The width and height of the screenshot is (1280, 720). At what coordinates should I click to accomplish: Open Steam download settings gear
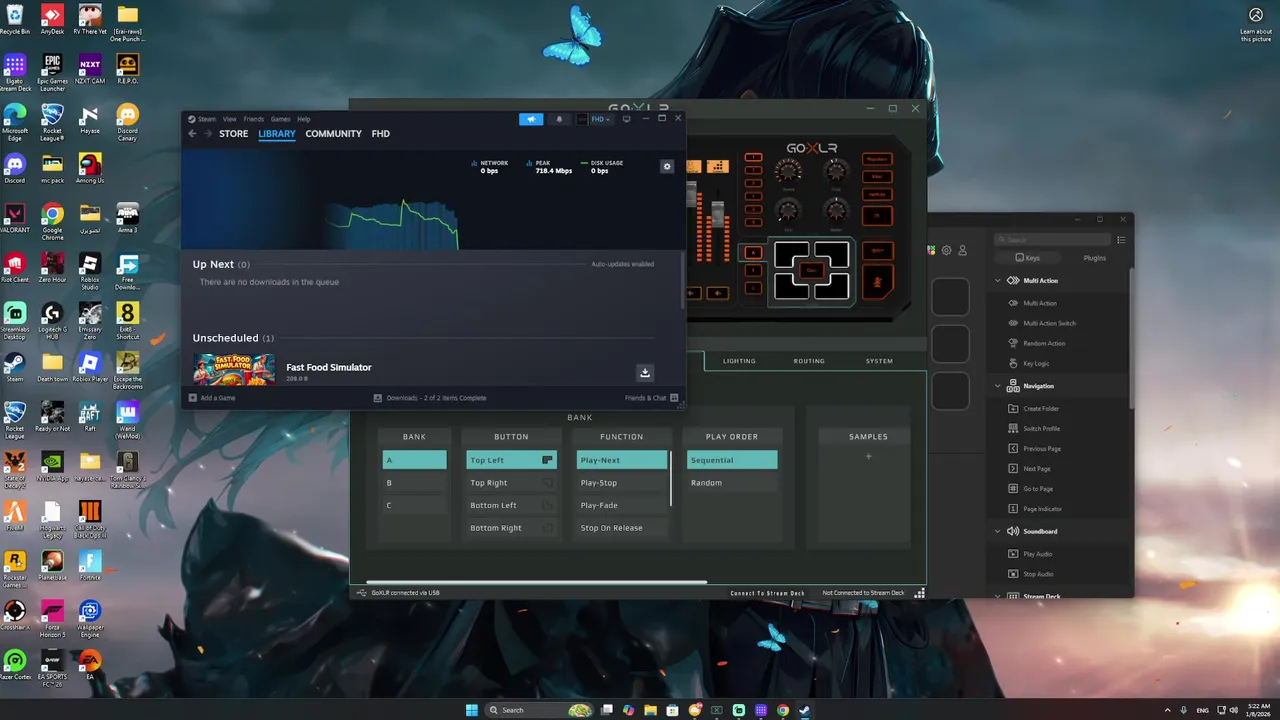[667, 166]
